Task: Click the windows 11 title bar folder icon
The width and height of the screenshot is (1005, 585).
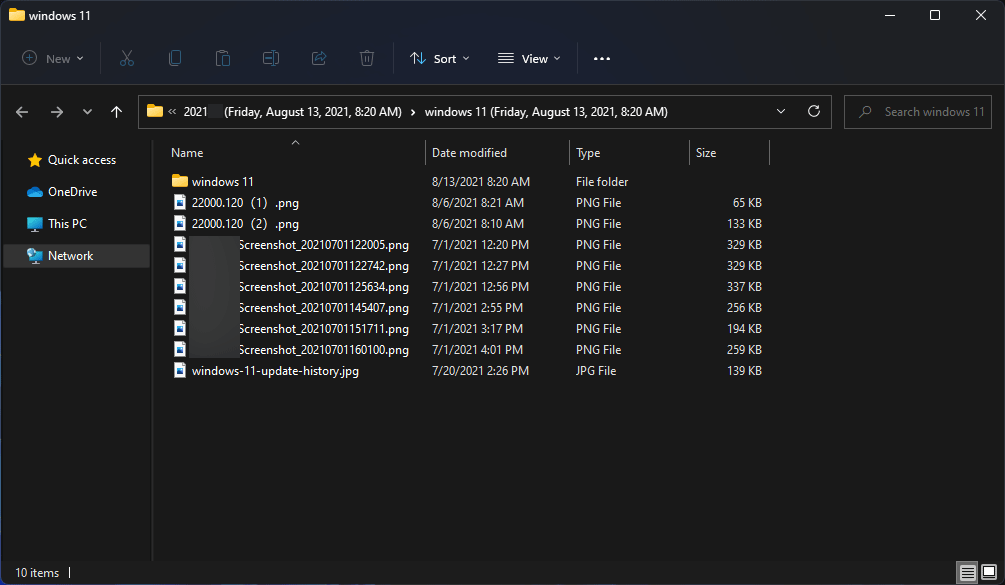Action: coord(17,15)
